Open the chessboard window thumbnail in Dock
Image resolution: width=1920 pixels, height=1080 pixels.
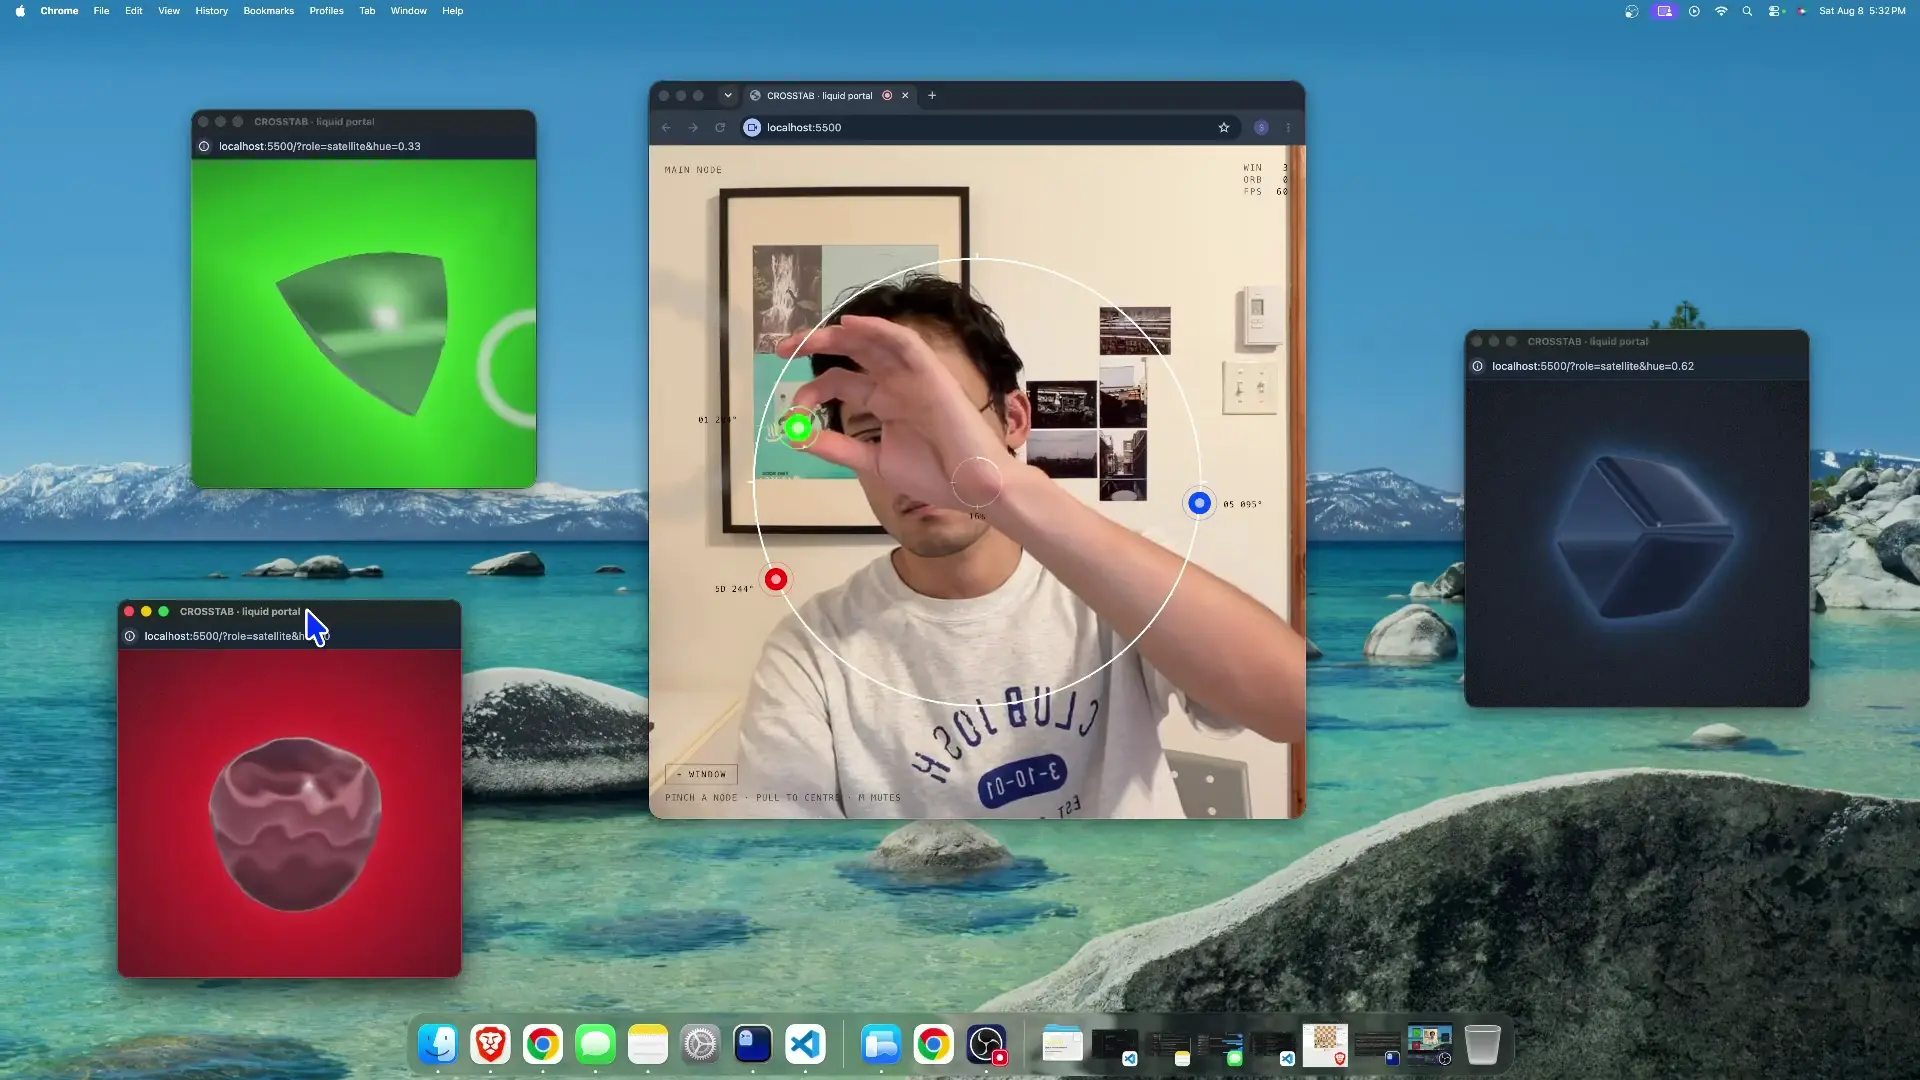[1325, 1045]
